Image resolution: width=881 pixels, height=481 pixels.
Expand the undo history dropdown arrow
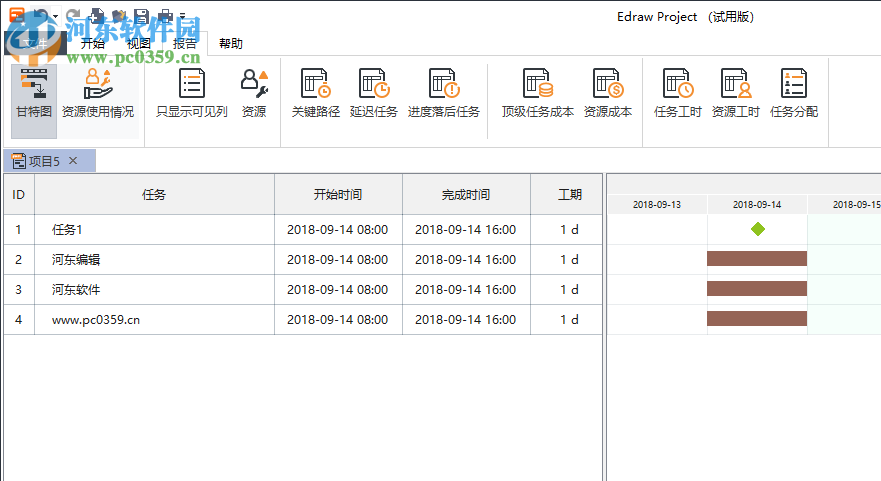click(55, 16)
